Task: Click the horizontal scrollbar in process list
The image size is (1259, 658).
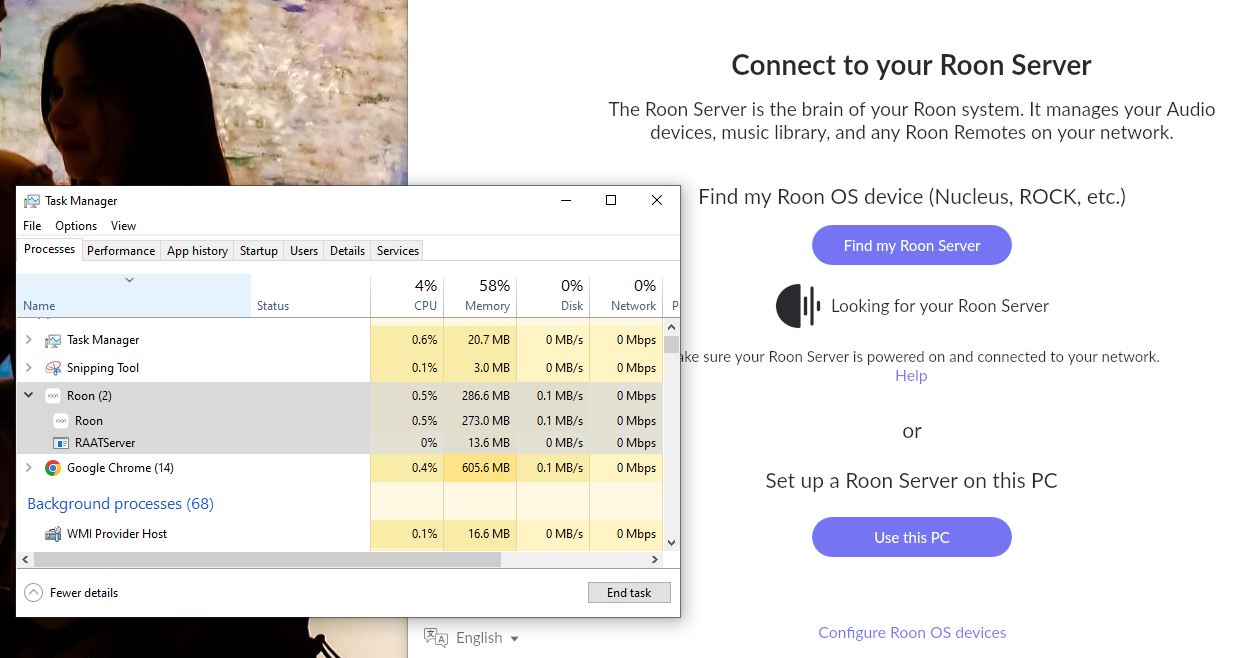Action: click(x=260, y=560)
